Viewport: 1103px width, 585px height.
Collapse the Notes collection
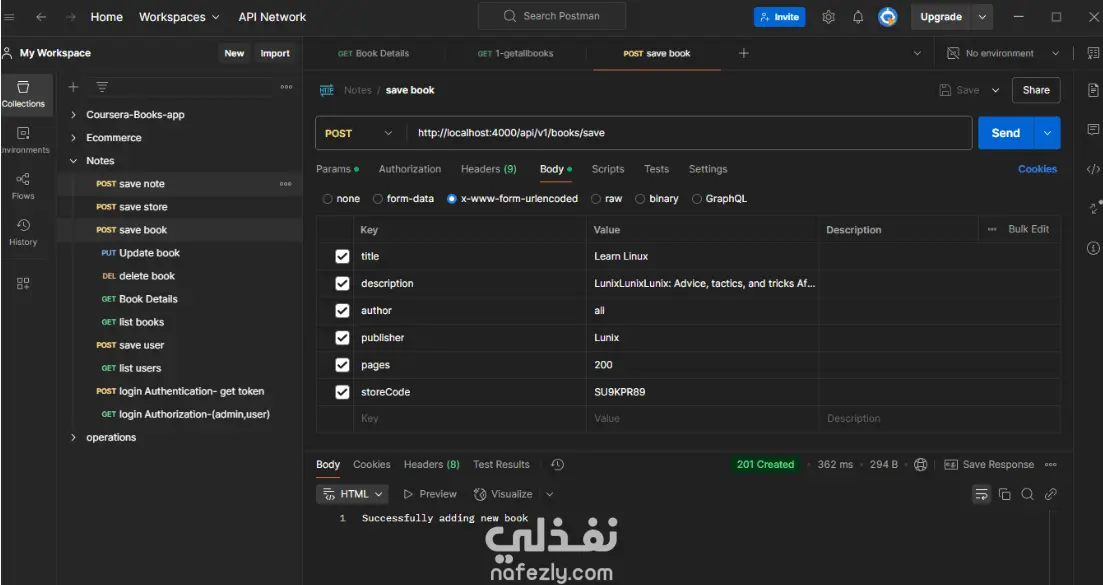click(x=73, y=161)
